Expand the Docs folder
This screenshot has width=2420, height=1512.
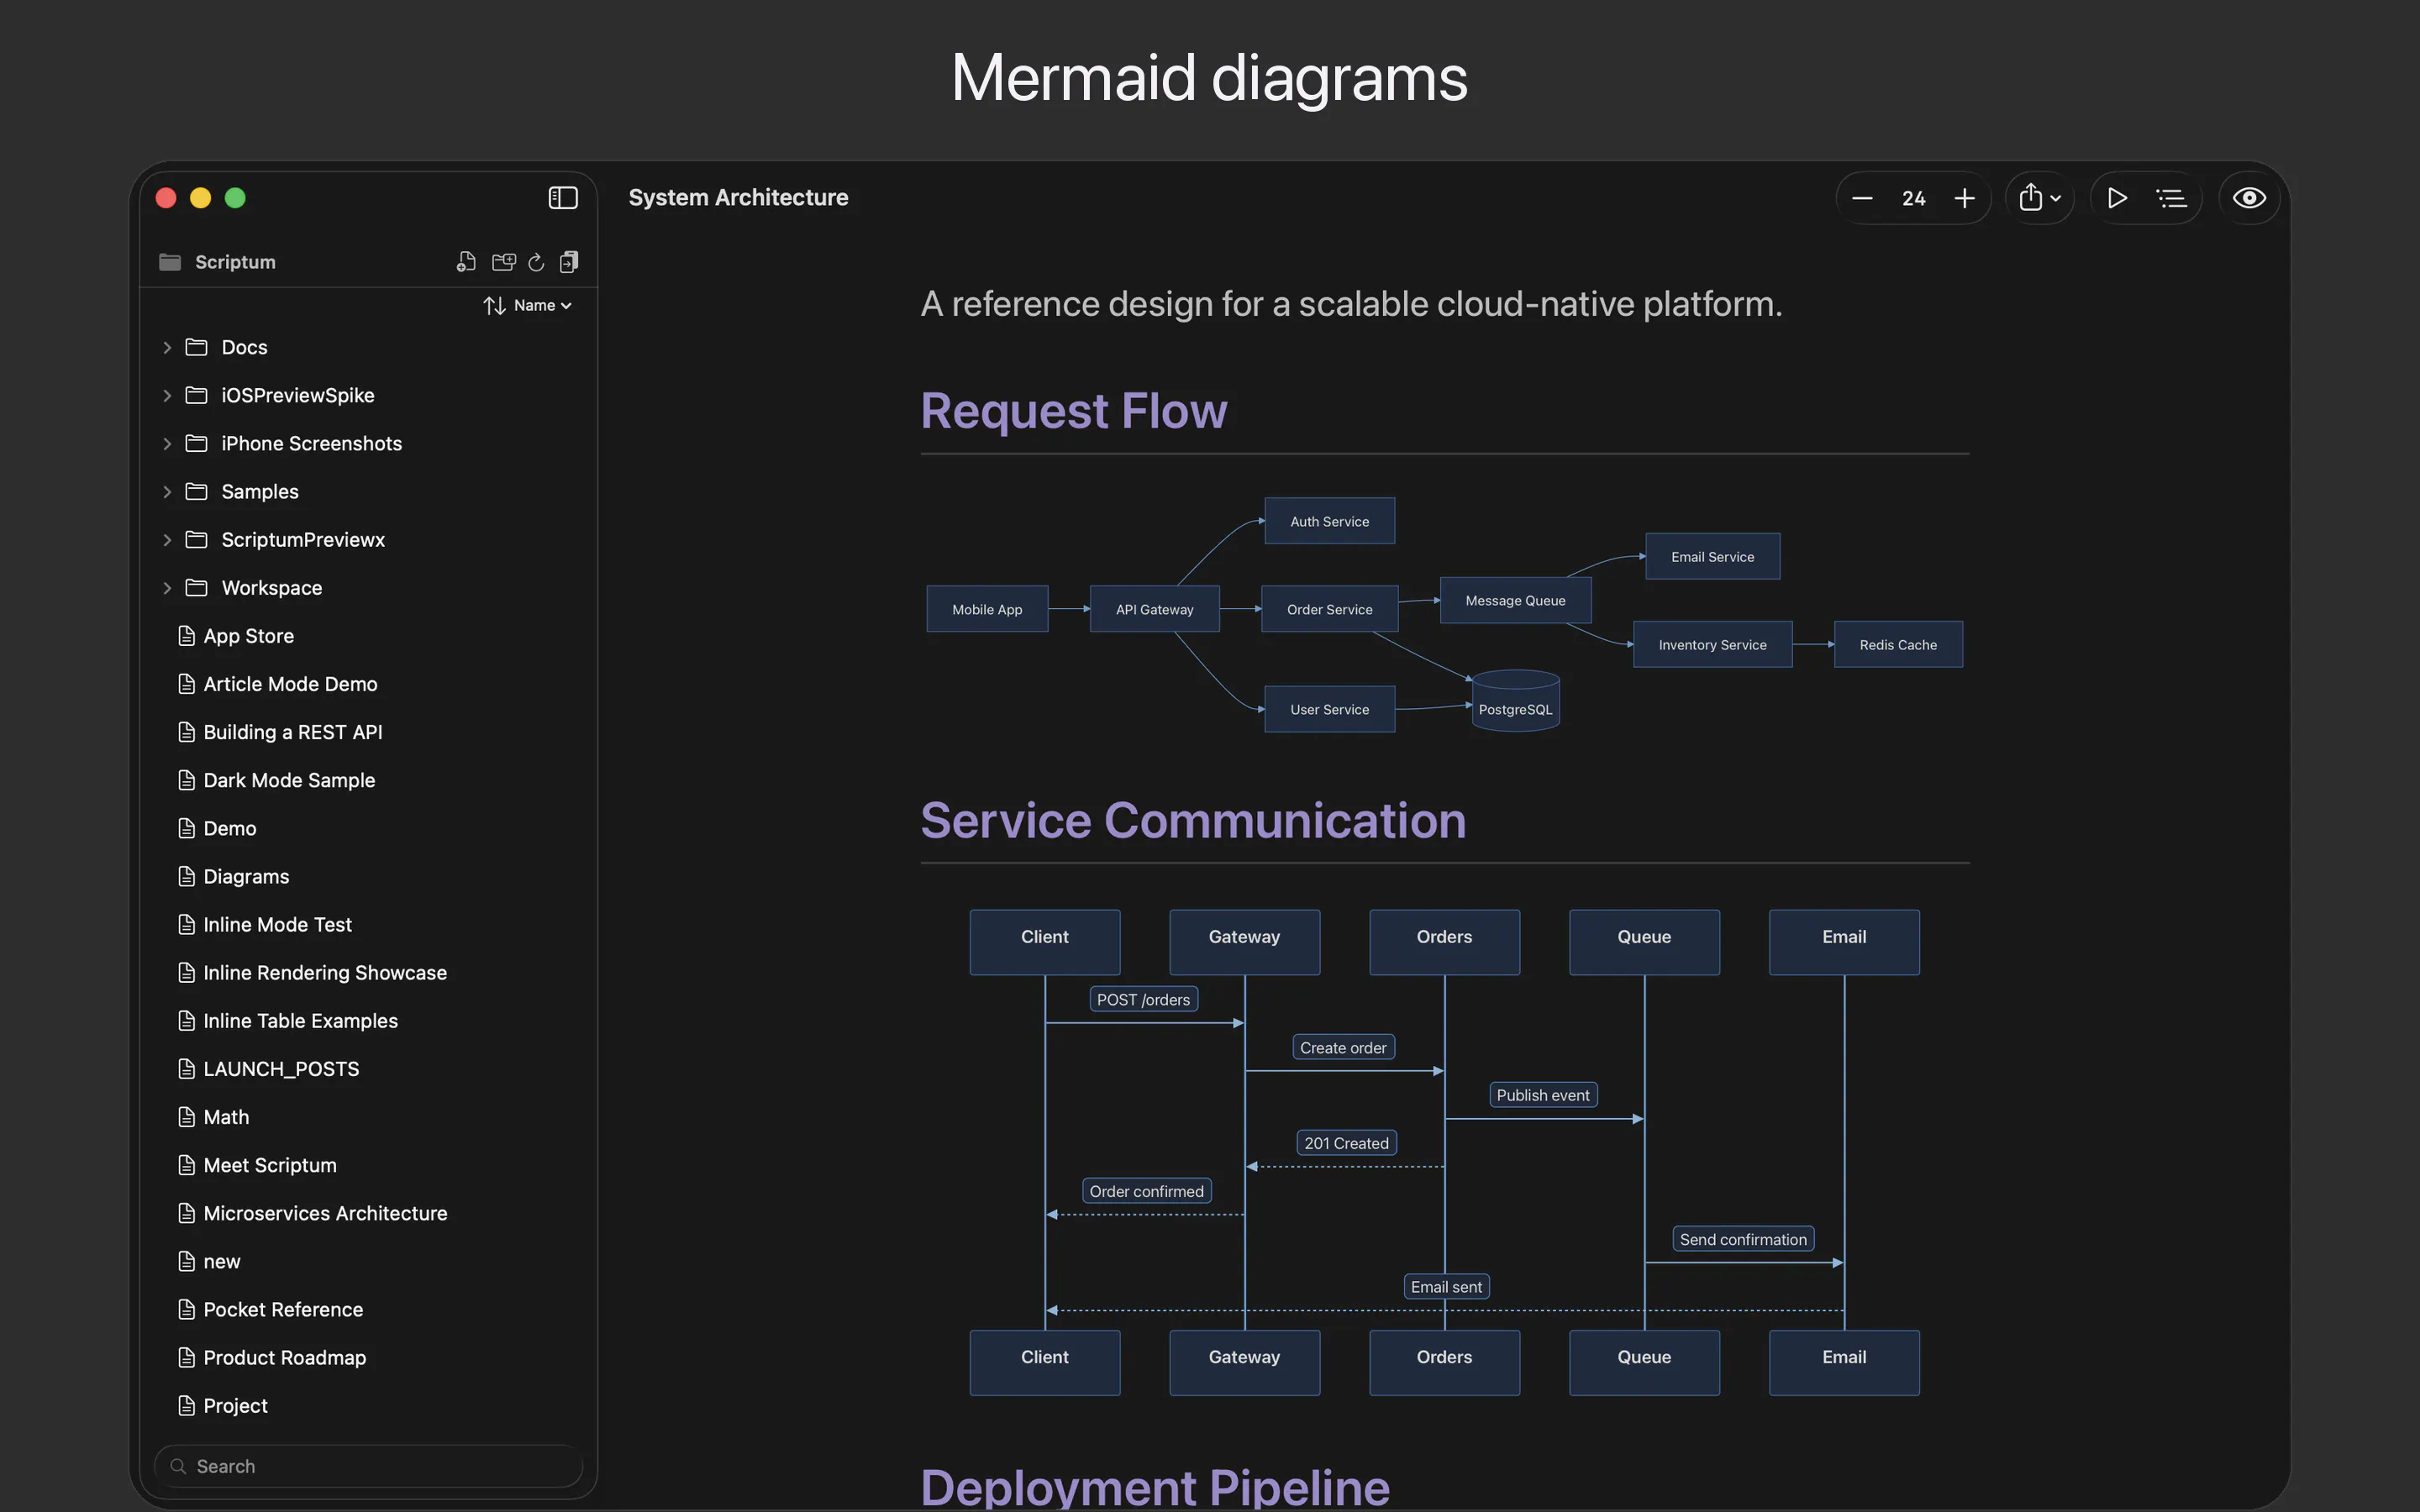[x=167, y=347]
